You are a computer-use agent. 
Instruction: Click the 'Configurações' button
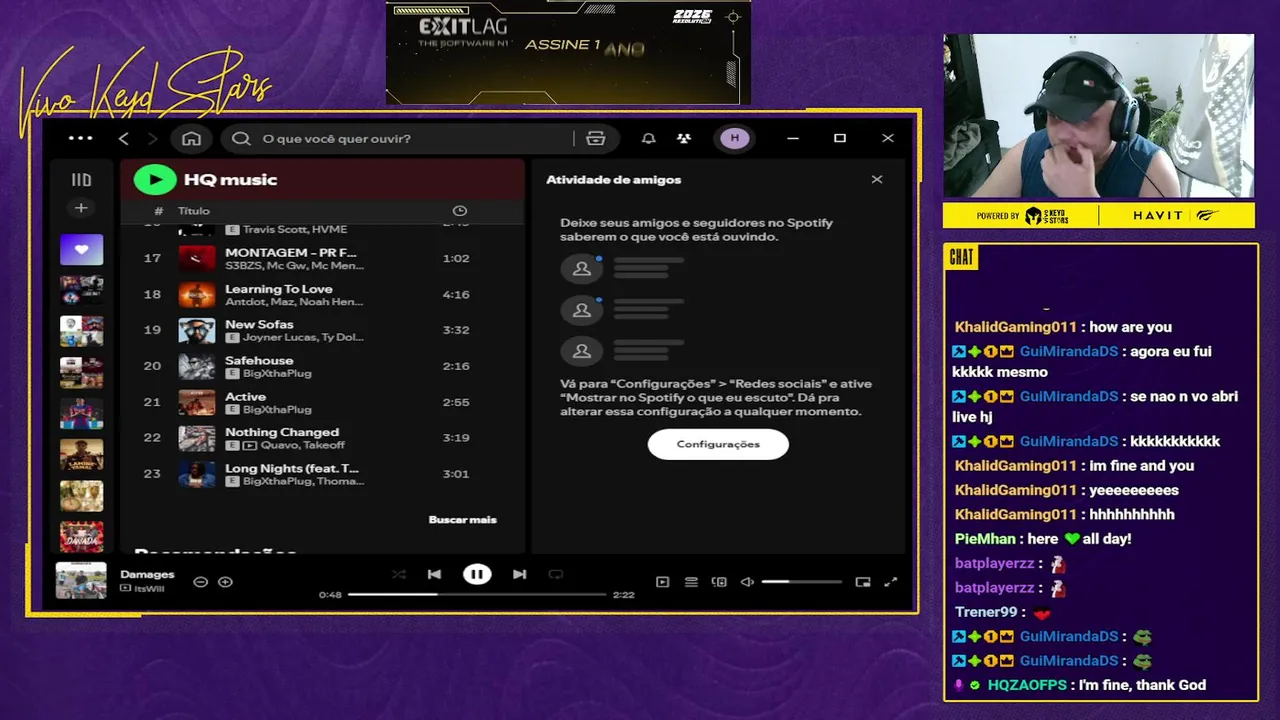(718, 444)
